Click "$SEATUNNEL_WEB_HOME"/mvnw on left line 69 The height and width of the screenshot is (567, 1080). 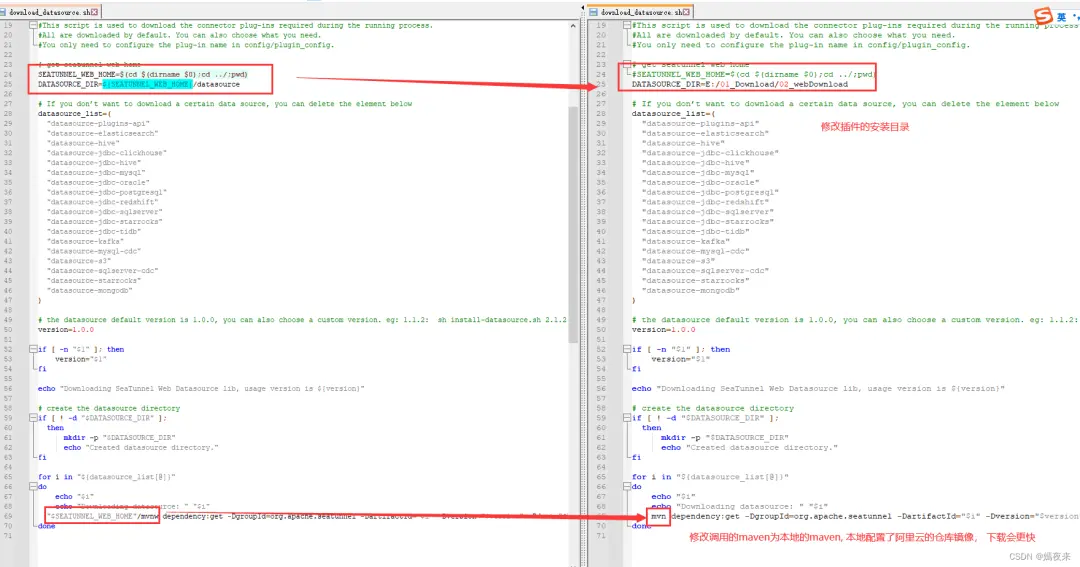click(x=103, y=516)
